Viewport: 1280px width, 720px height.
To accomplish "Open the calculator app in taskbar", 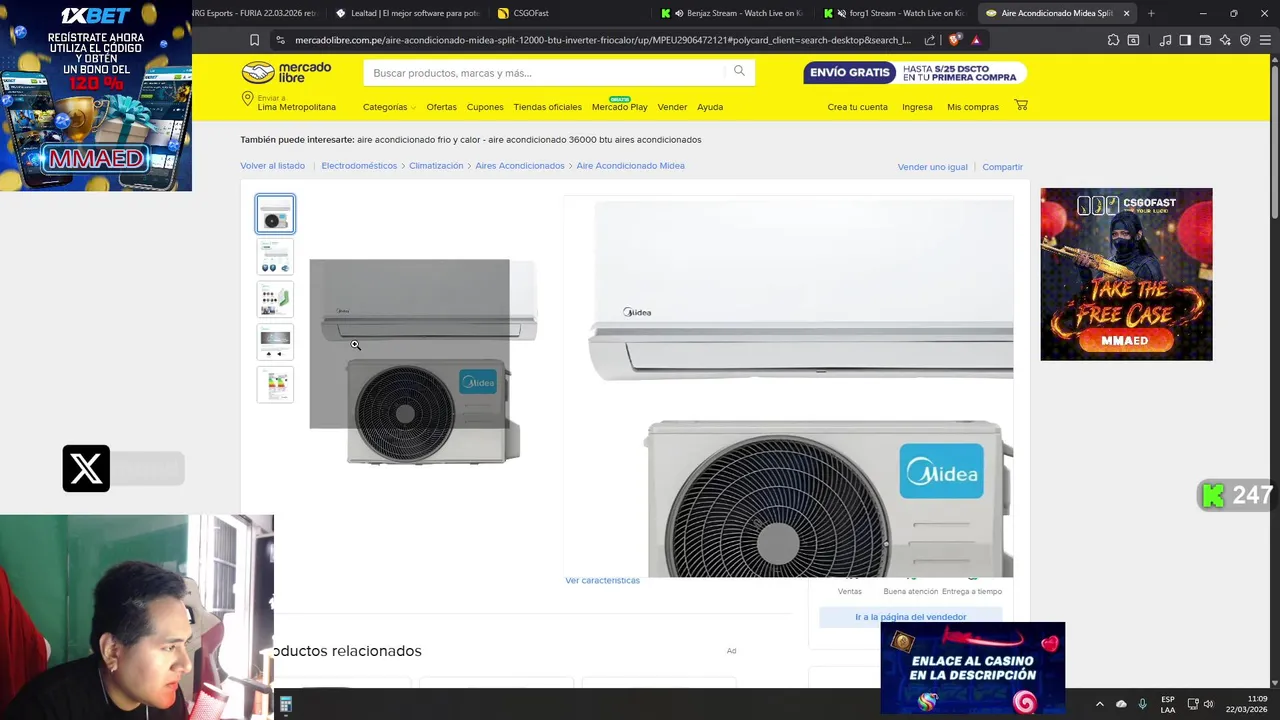I will coord(285,705).
